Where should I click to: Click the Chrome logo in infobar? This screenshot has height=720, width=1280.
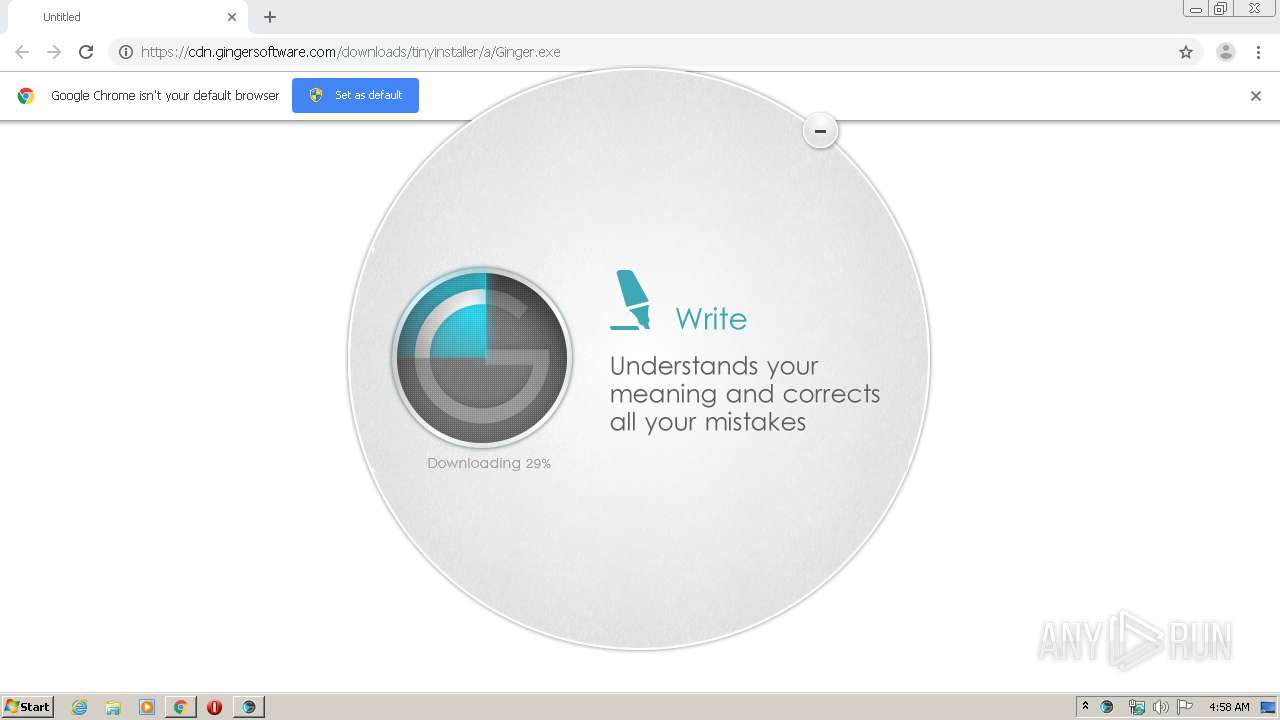tap(26, 96)
